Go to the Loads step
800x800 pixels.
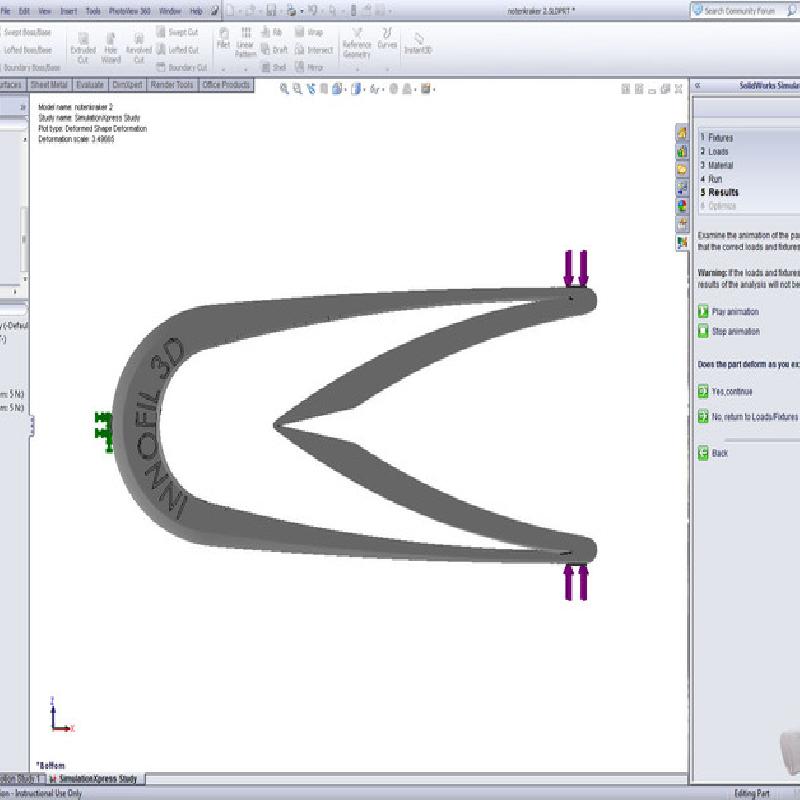[x=718, y=151]
